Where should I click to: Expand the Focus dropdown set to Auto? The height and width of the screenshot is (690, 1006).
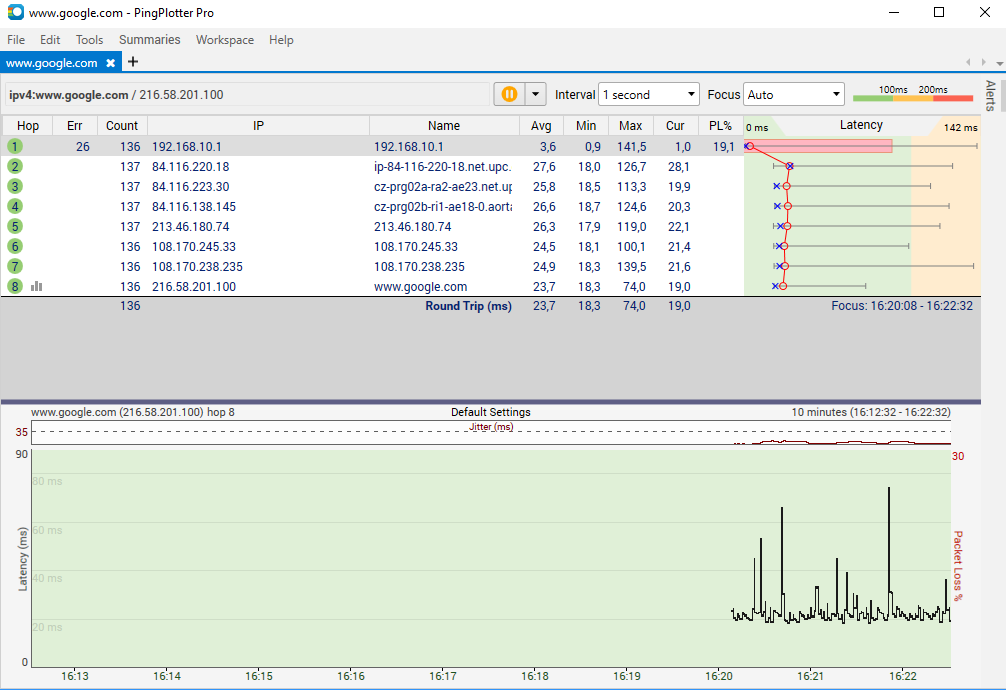click(x=794, y=94)
